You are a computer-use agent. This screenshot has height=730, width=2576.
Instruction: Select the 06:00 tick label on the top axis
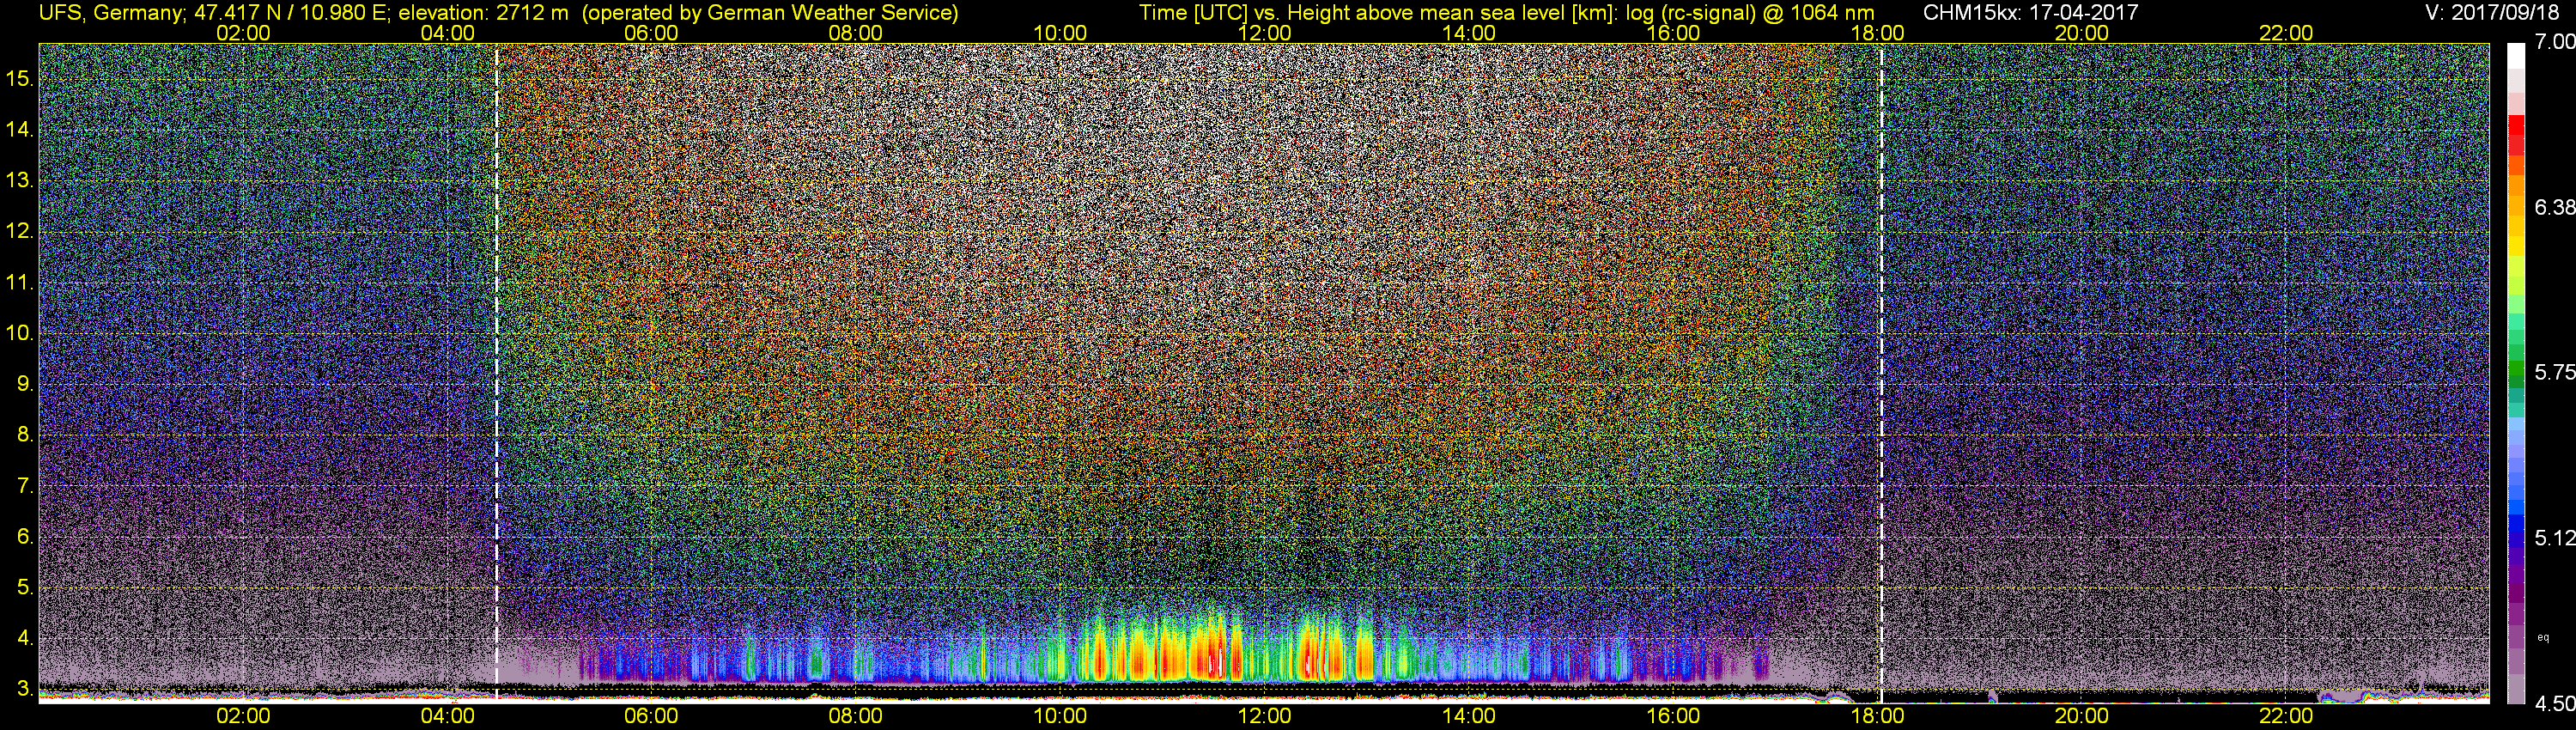tap(652, 33)
